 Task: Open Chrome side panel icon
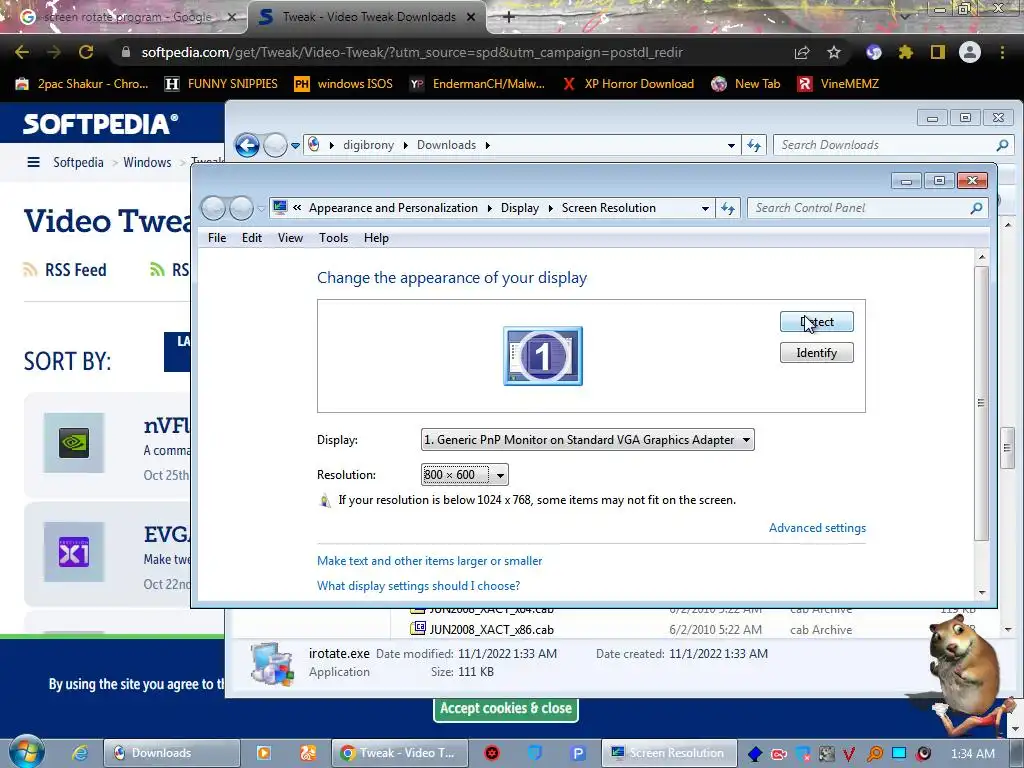click(938, 52)
